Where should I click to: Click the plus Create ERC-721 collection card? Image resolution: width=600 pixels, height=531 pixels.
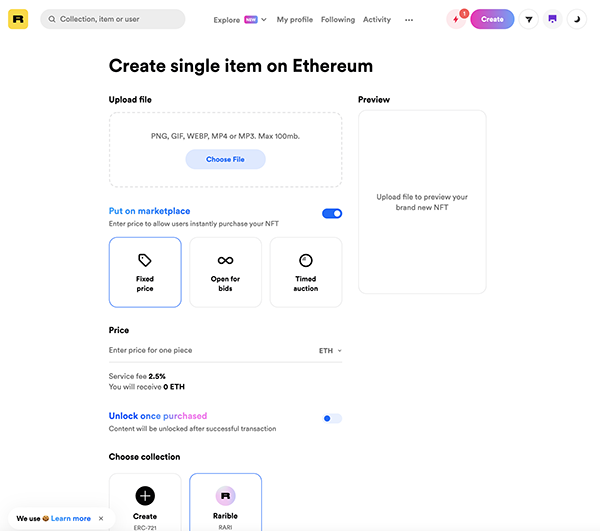click(145, 502)
